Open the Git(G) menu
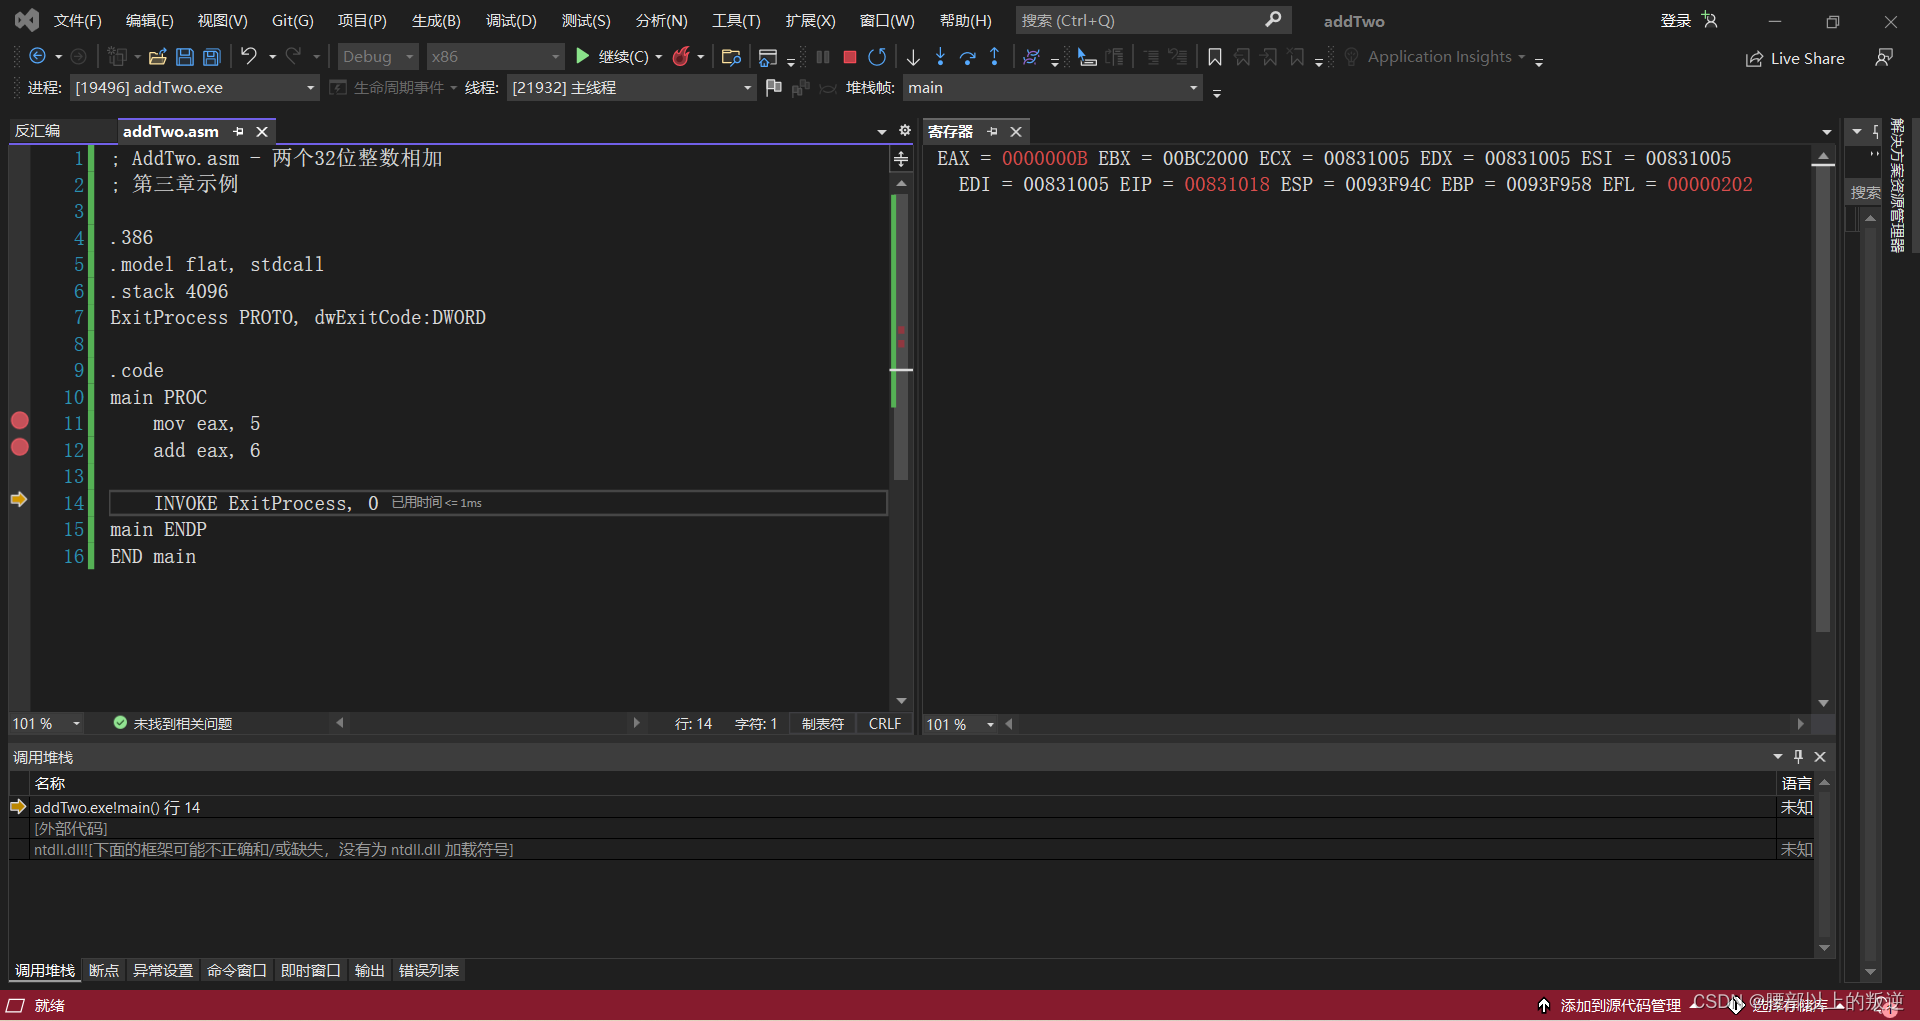 [x=293, y=20]
